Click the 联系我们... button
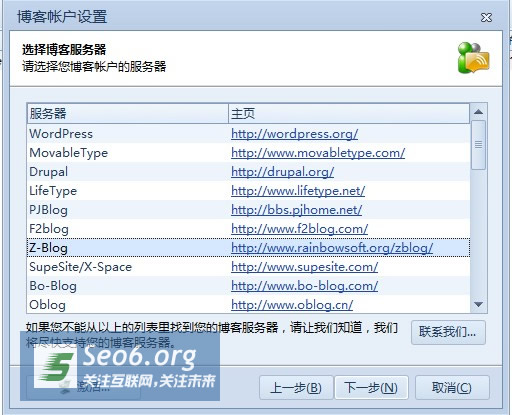The height and width of the screenshot is (415, 512). click(448, 332)
